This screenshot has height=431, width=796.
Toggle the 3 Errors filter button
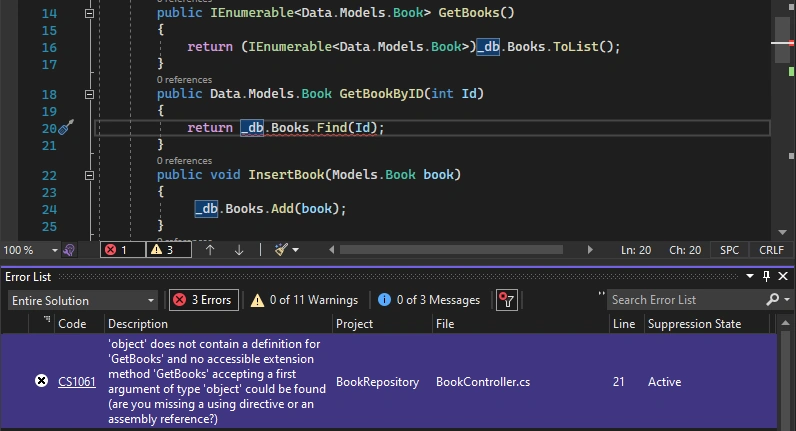[204, 300]
